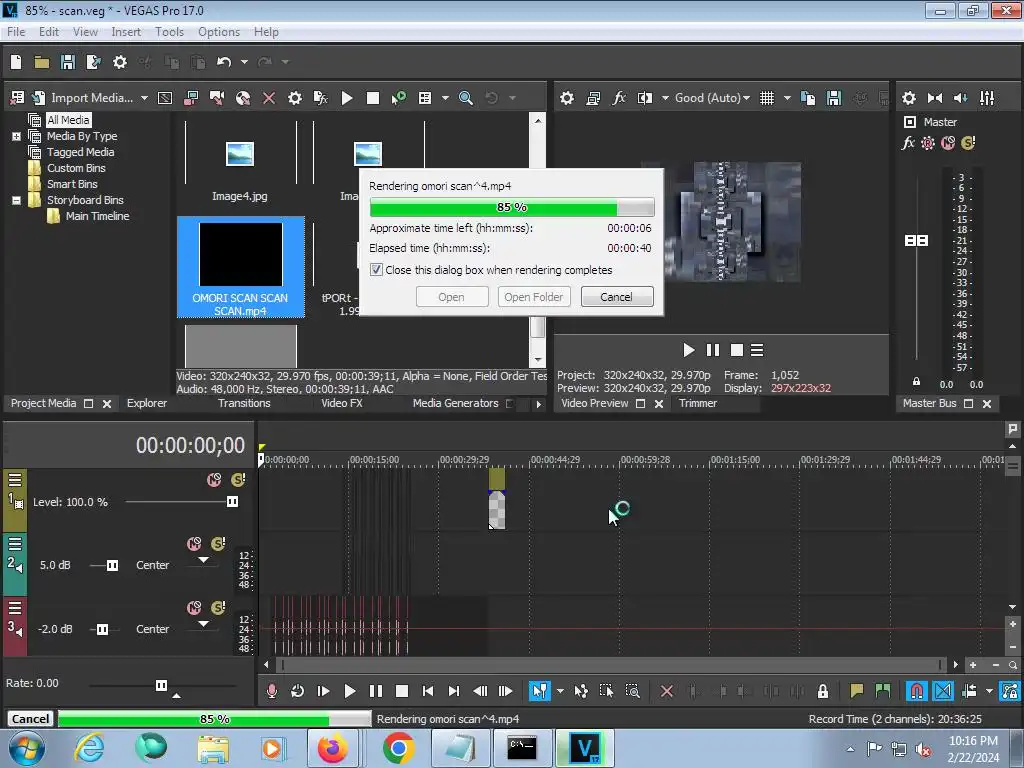Click the Undo arrow icon
Screen dimensions: 1024x768
pyautogui.click(x=224, y=62)
